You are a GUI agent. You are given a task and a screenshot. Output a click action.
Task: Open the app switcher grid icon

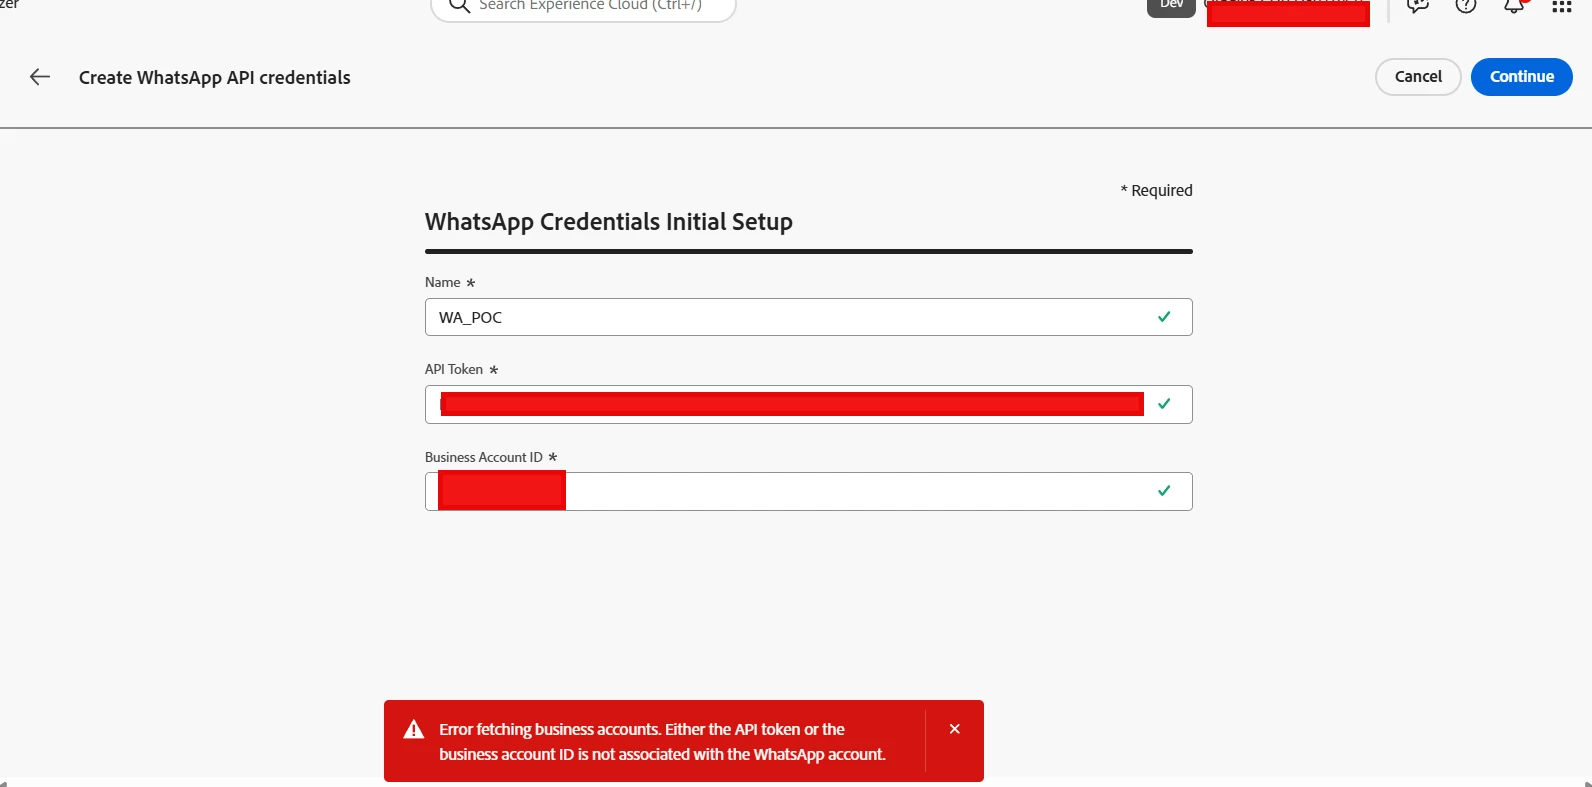(x=1561, y=6)
